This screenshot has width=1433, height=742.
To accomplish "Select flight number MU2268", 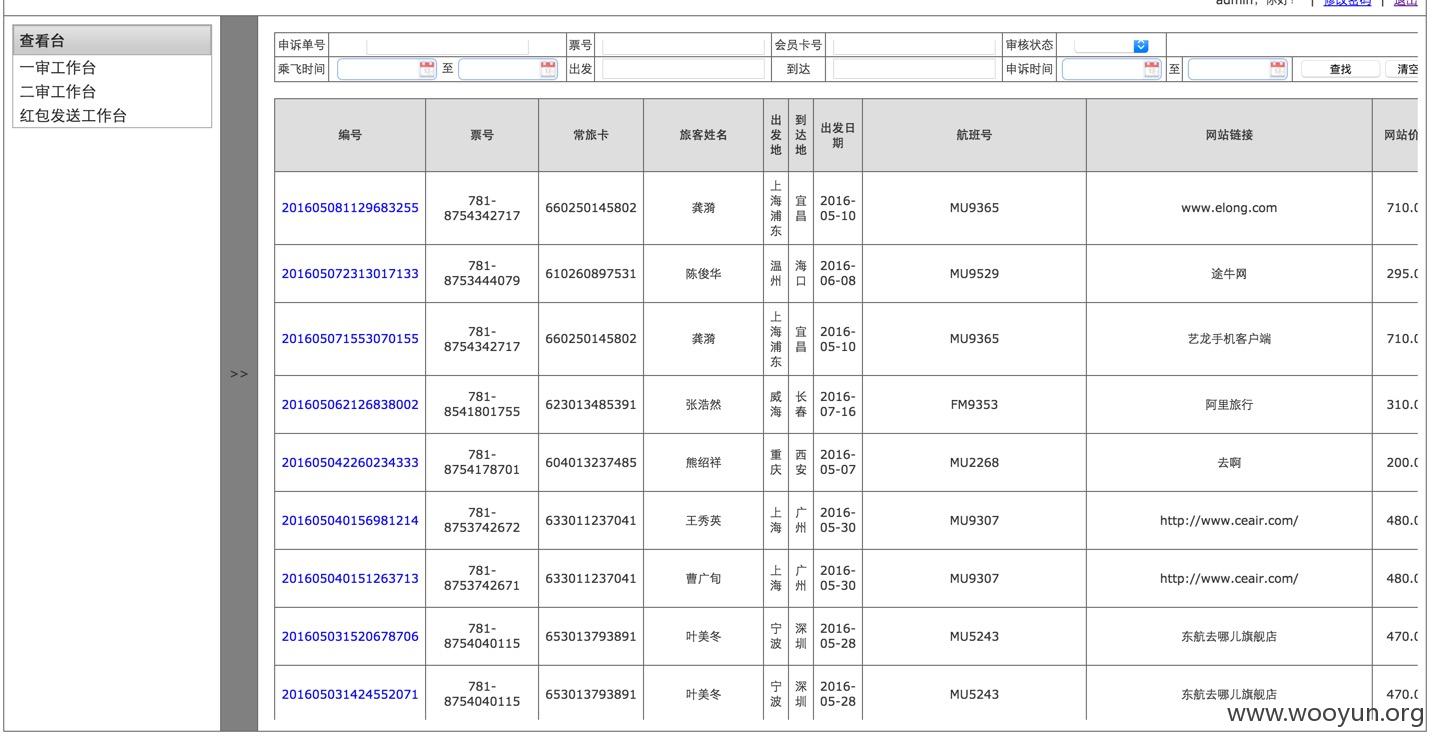I will 974,463.
